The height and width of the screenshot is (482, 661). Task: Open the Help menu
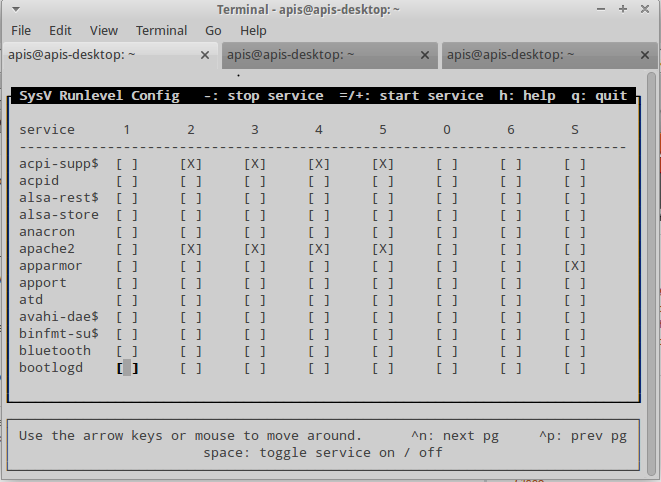pos(253,31)
